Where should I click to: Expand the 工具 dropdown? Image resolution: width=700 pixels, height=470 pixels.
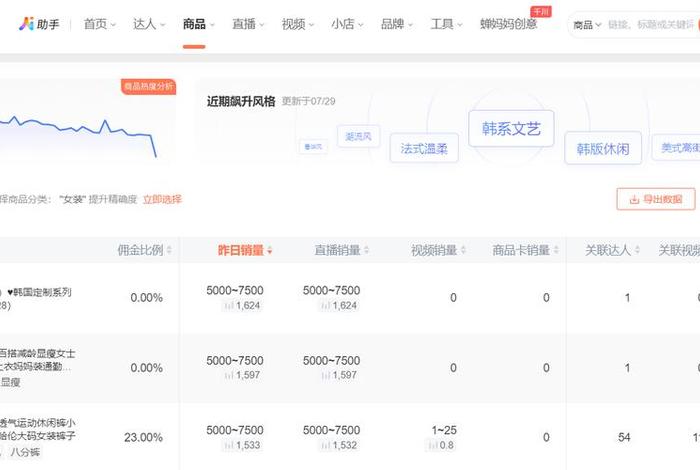446,24
